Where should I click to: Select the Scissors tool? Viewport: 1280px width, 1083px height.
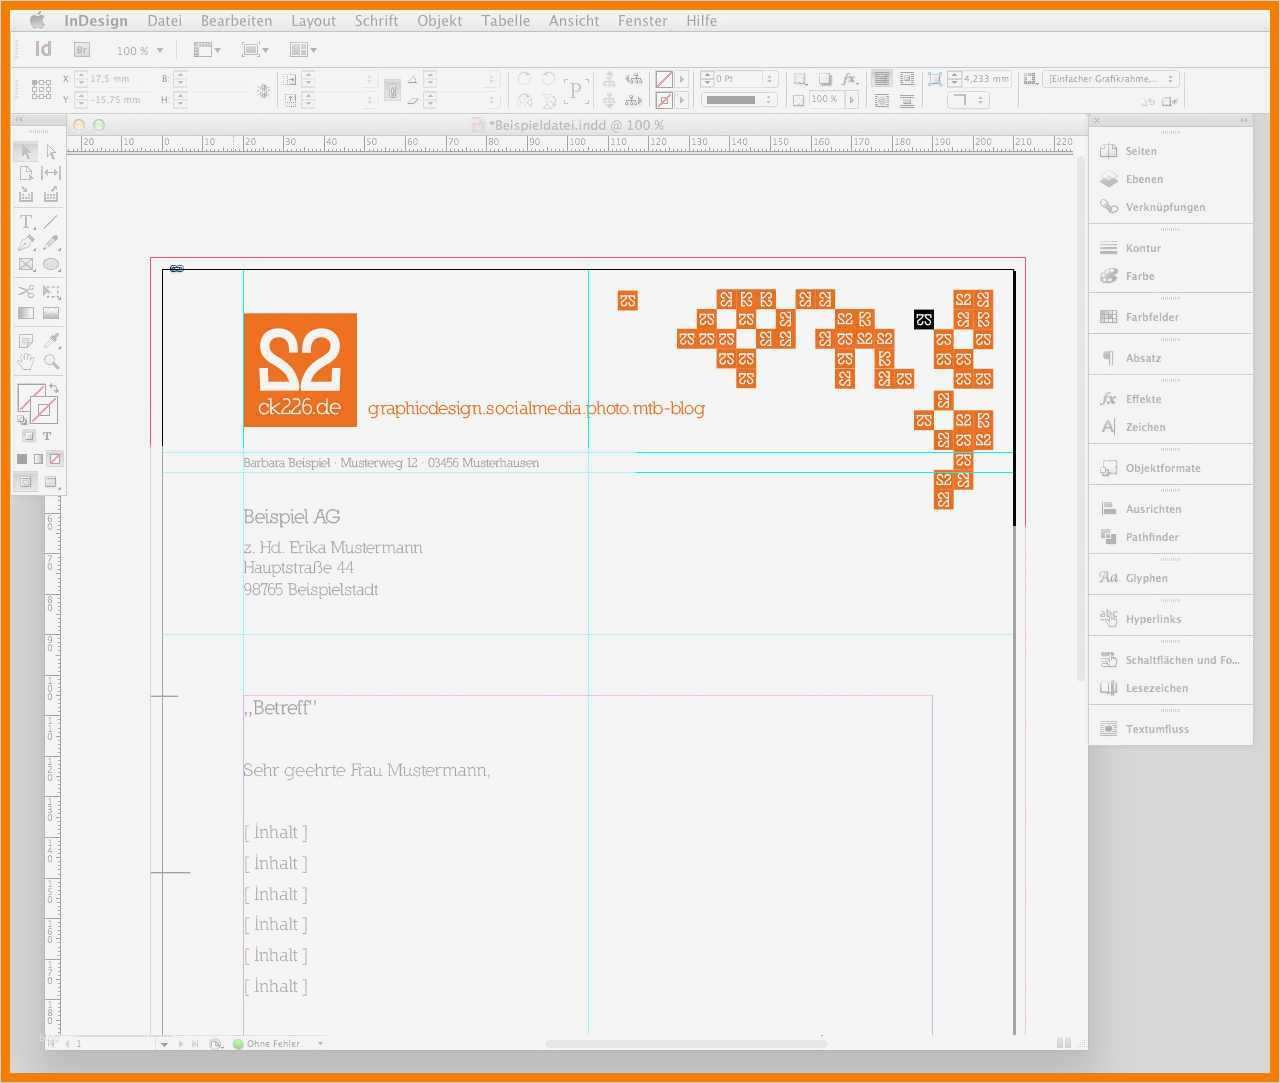click(x=25, y=291)
